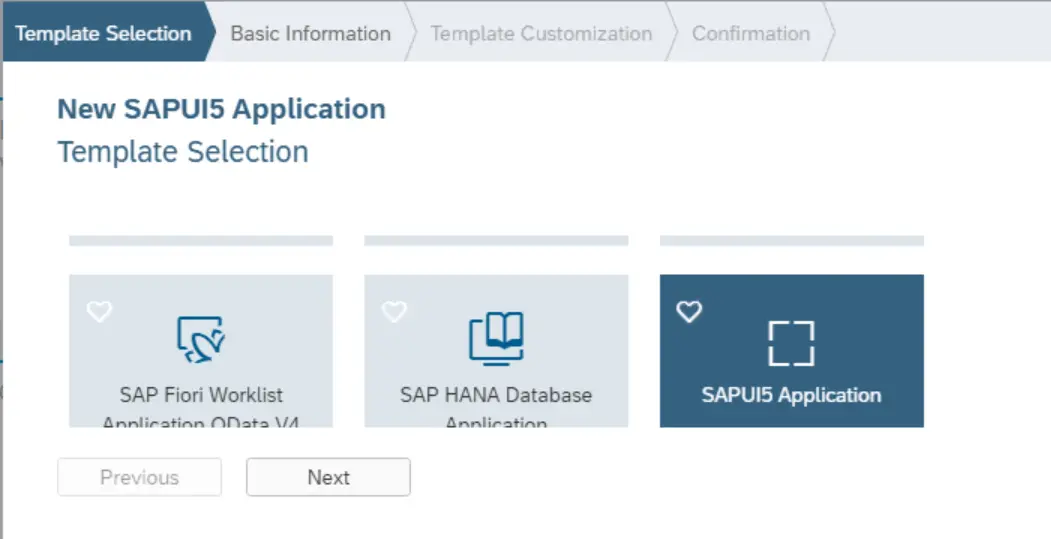The width and height of the screenshot is (1051, 539).
Task: Click the SAP Fiori Worklist template icon
Action: coord(201,340)
